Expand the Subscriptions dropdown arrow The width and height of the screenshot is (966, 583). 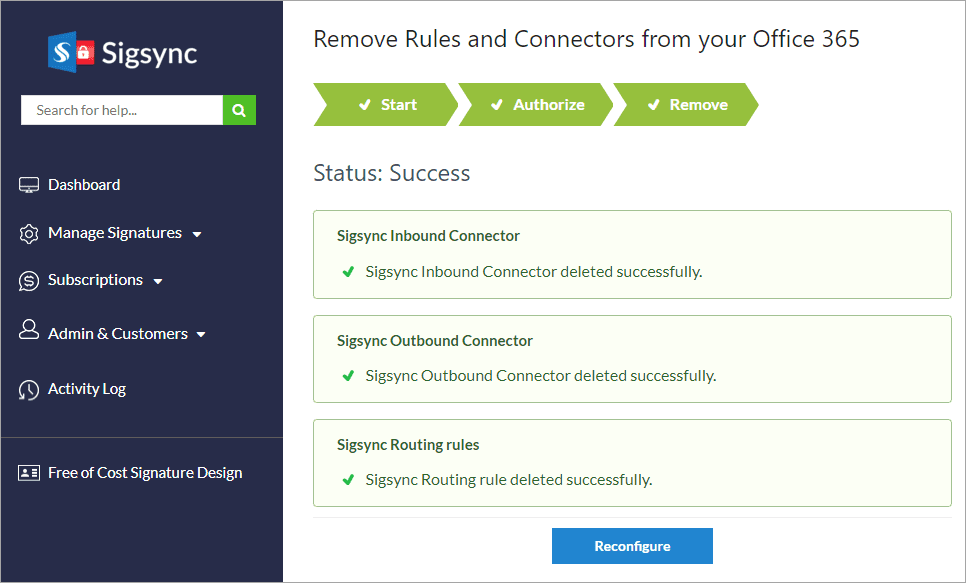[x=158, y=282]
